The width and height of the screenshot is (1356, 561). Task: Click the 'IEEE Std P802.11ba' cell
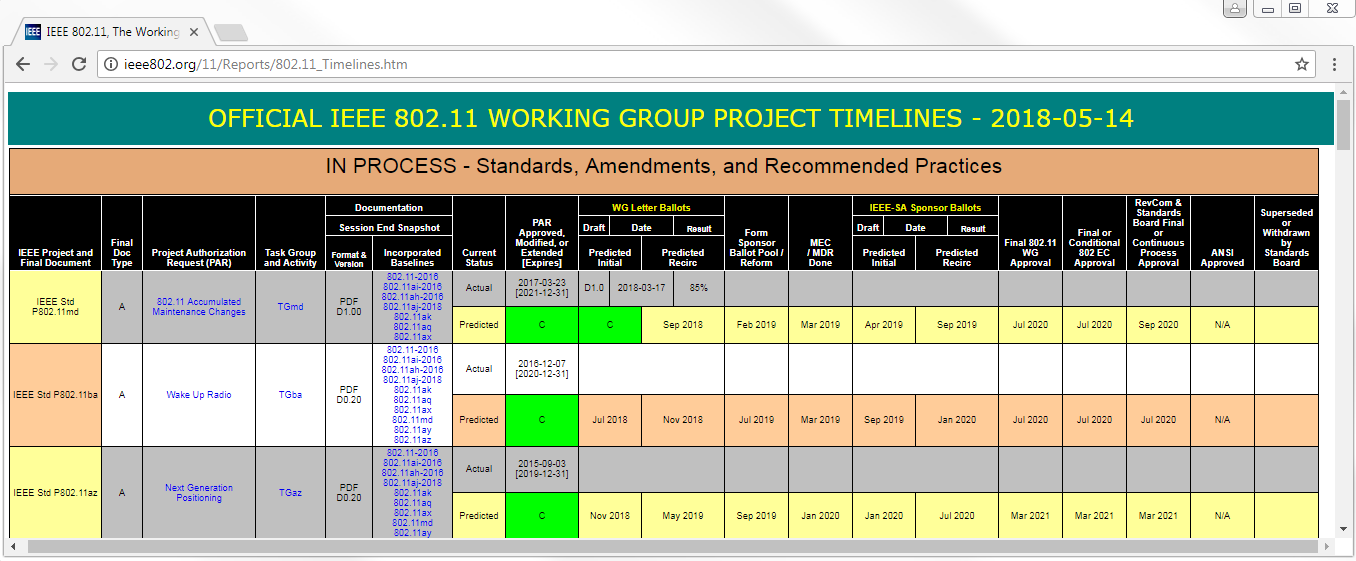coord(55,395)
